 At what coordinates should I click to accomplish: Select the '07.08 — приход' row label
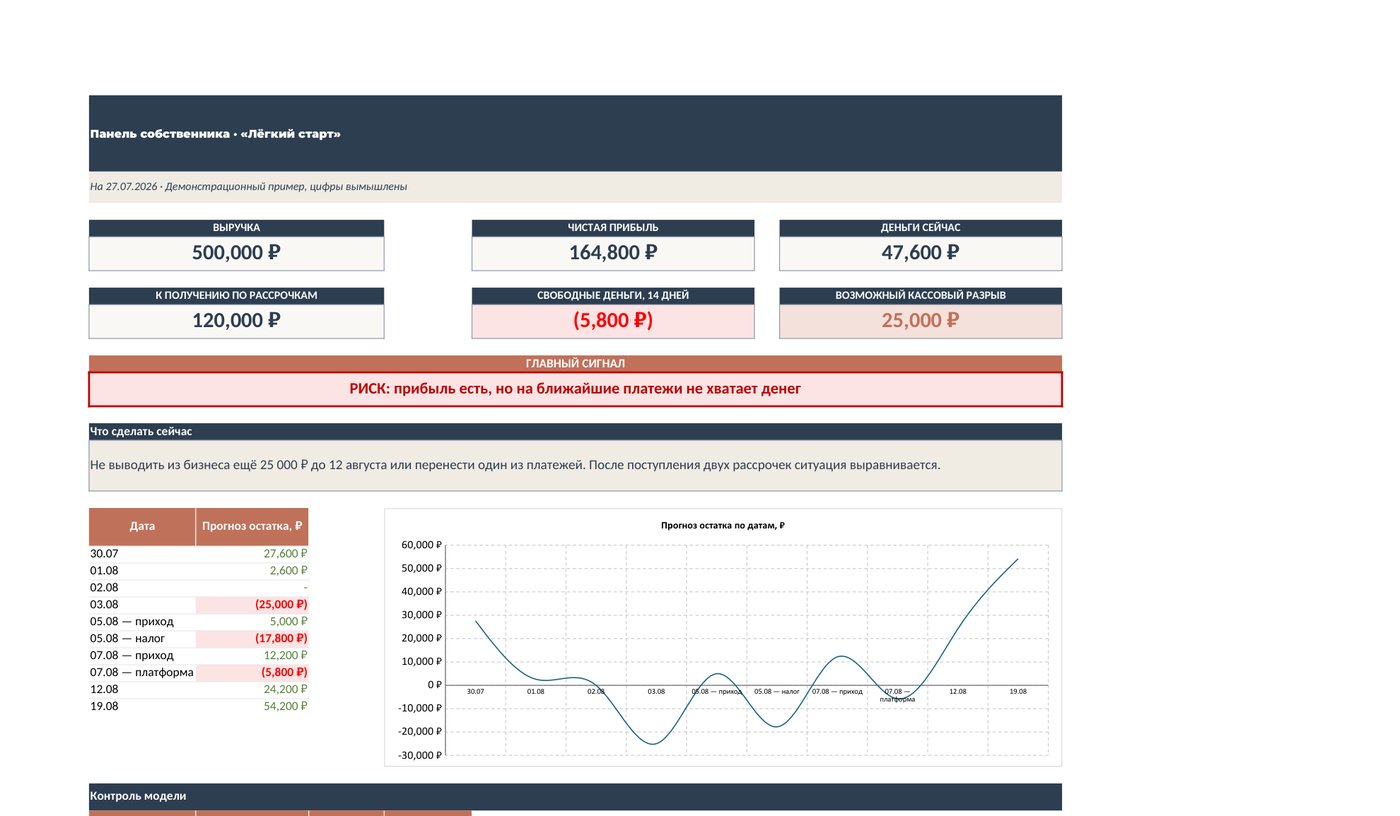[142, 656]
